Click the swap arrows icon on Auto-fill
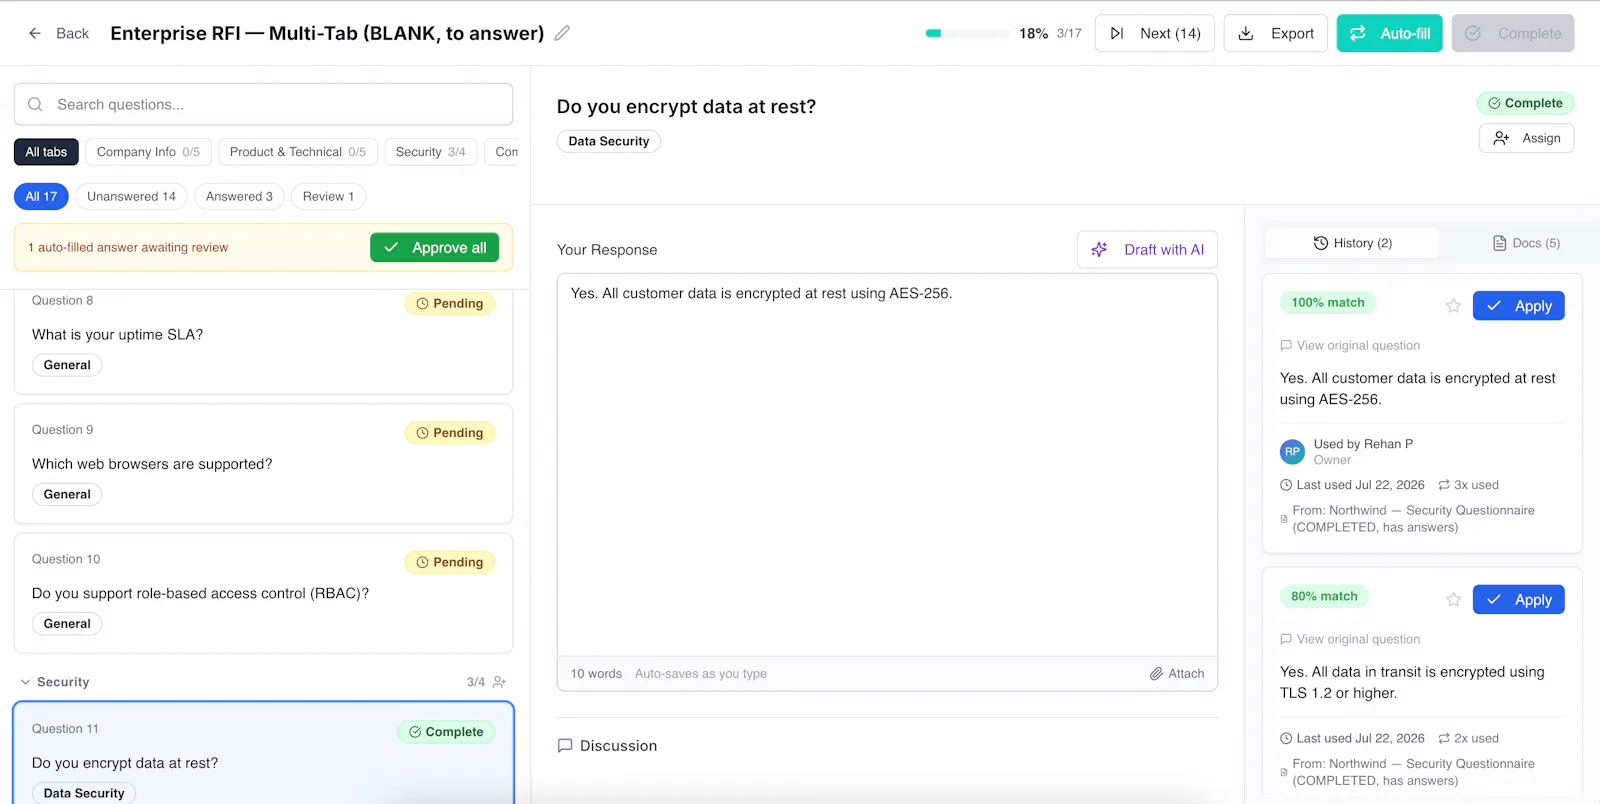This screenshot has width=1600, height=804. point(1358,33)
